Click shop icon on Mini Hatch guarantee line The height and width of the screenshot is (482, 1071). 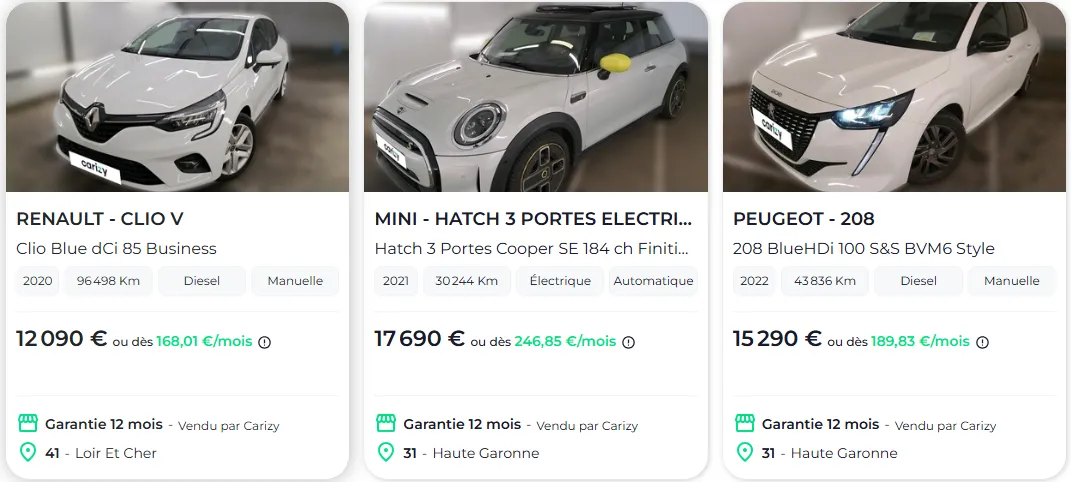coord(386,423)
